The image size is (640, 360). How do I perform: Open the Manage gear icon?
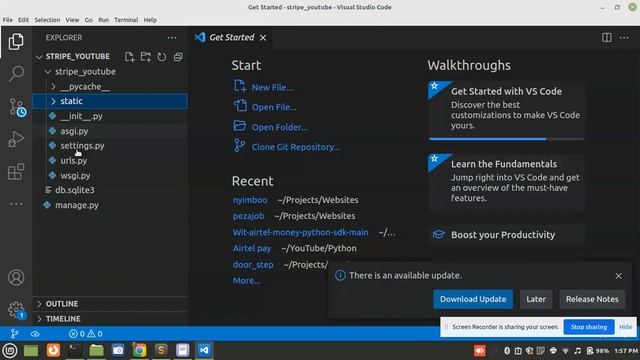(x=16, y=310)
